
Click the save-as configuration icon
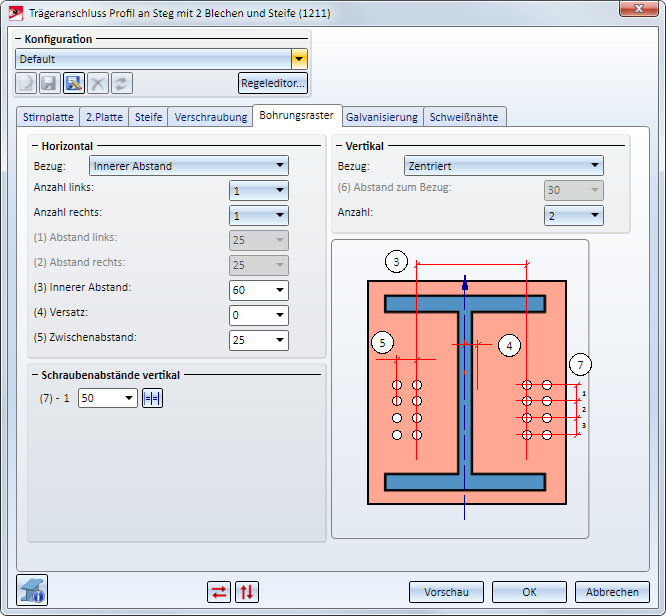point(73,83)
